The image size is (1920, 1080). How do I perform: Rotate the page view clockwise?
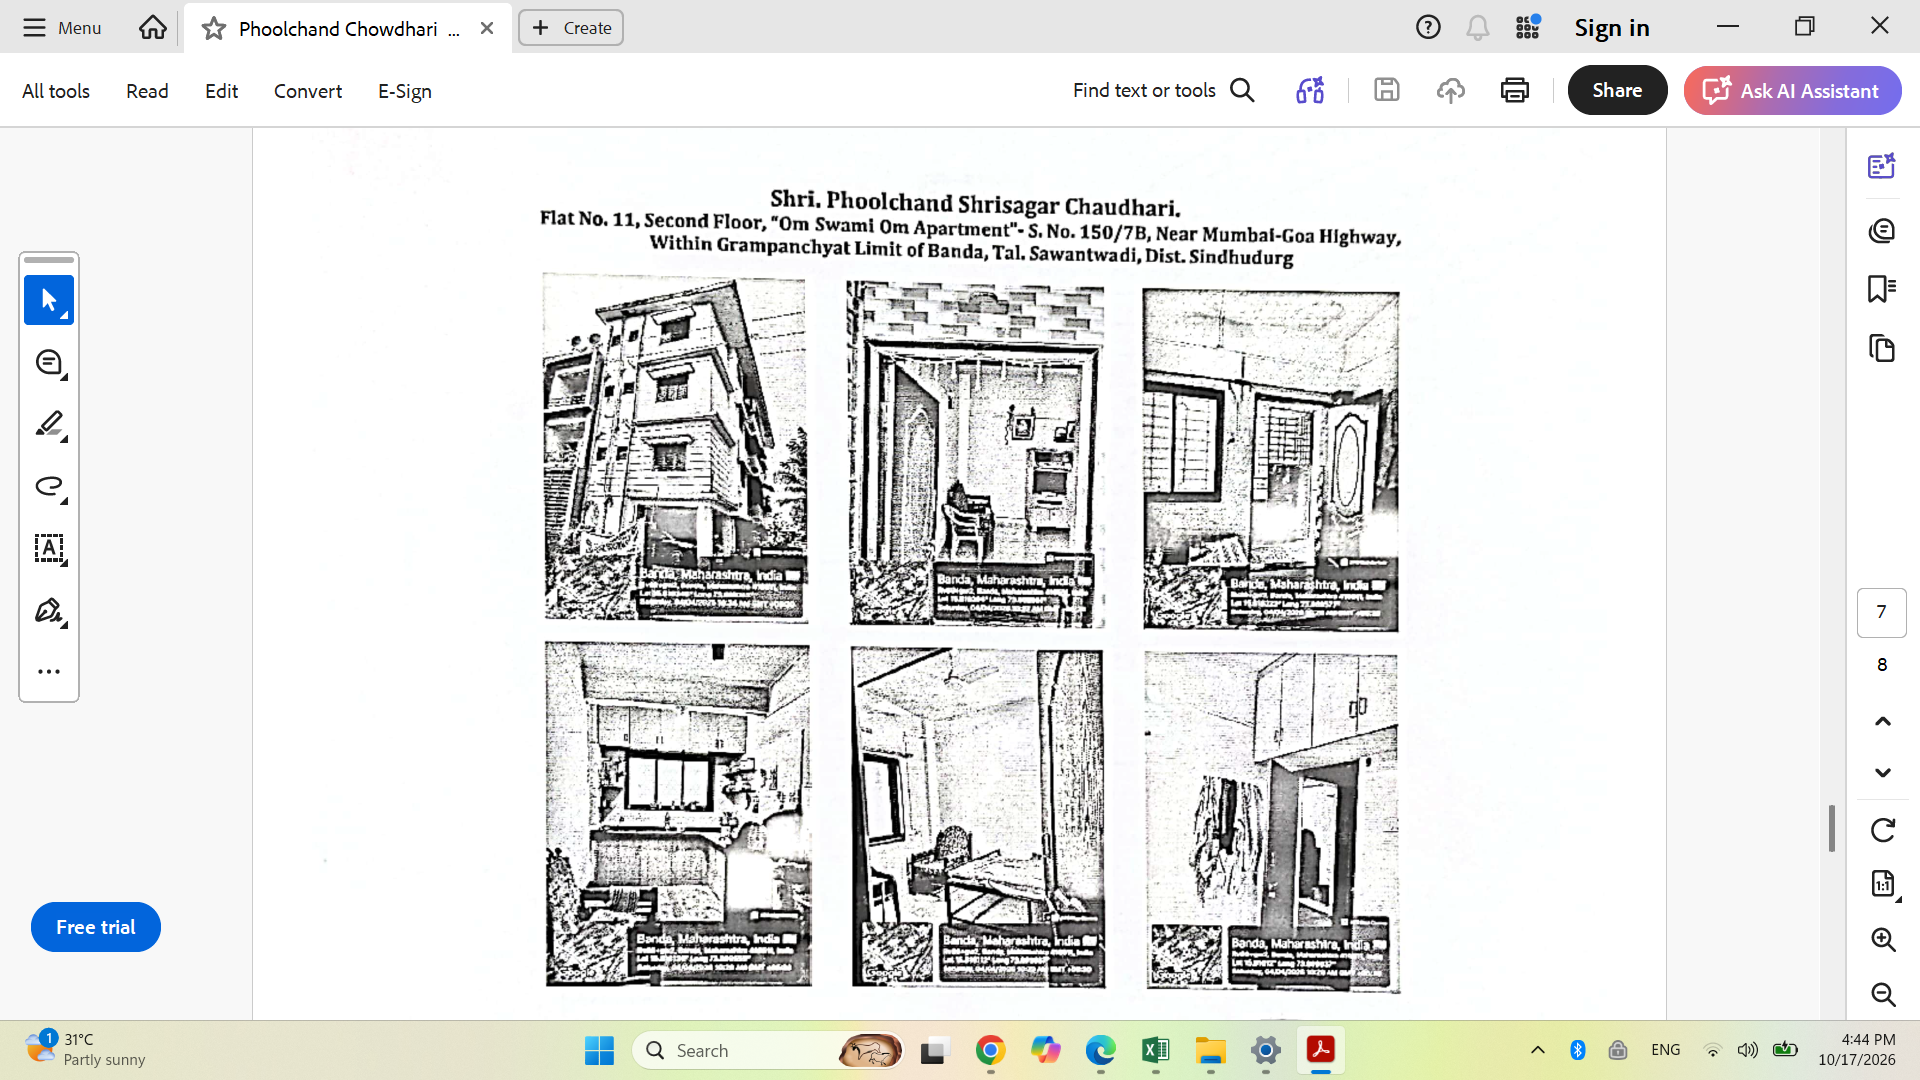pos(1883,830)
